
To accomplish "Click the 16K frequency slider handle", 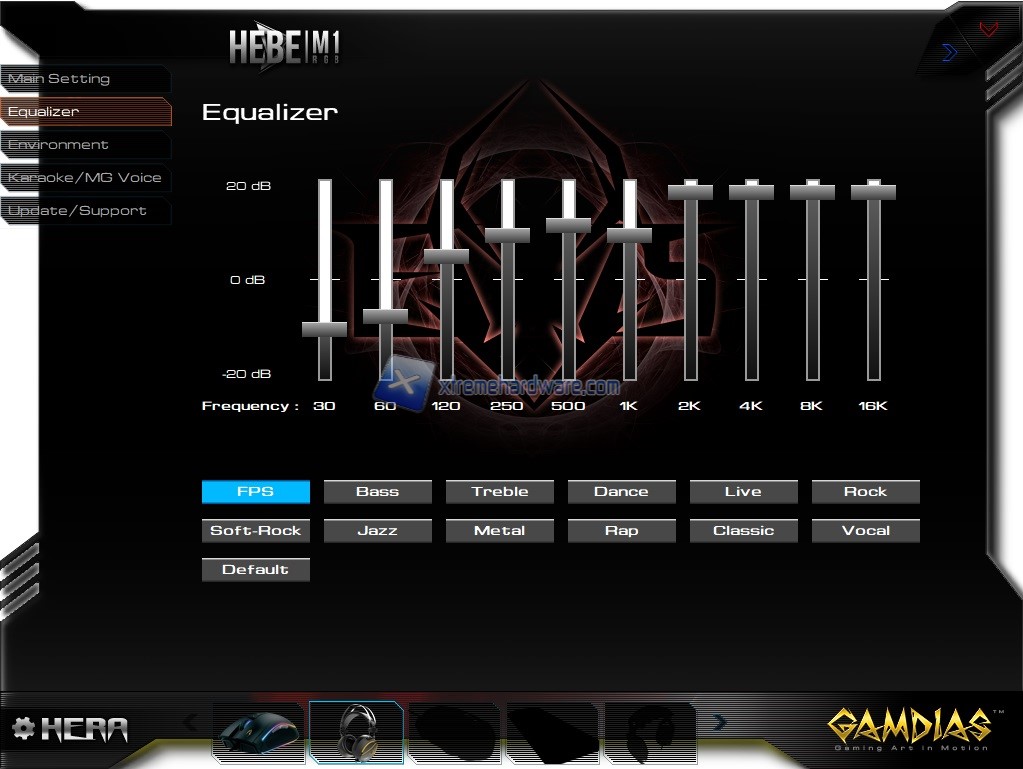I will point(873,192).
